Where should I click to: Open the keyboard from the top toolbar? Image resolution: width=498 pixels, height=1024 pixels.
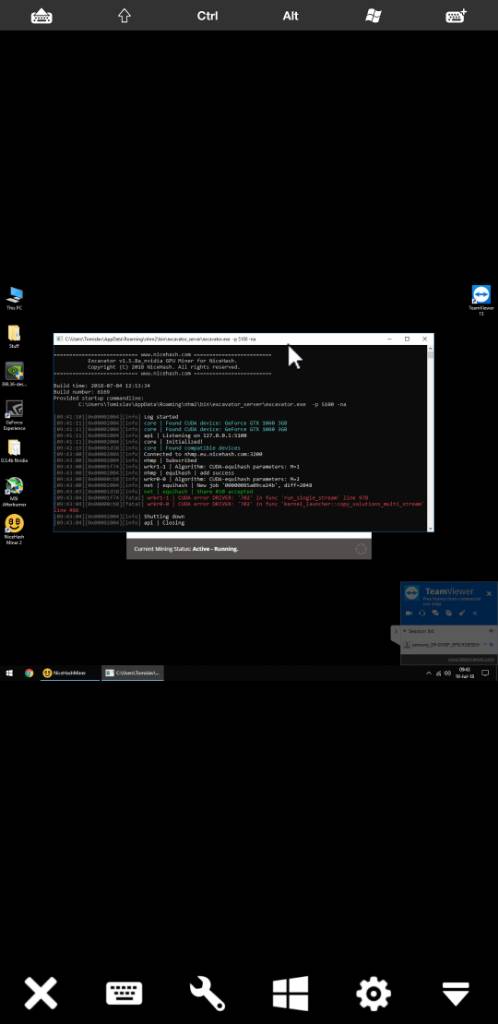click(x=42, y=16)
